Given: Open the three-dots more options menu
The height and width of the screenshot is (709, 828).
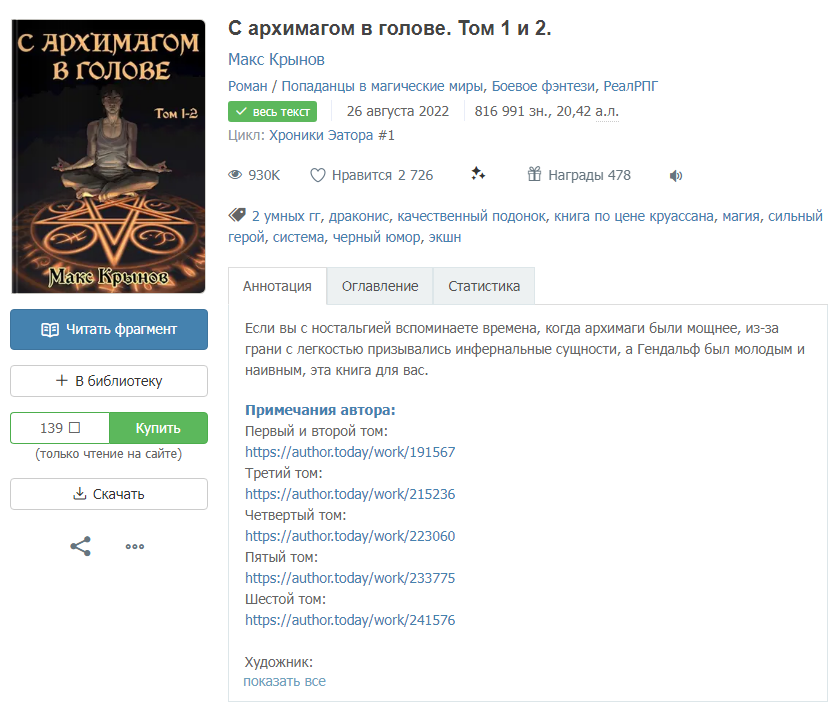Looking at the screenshot, I should point(135,546).
